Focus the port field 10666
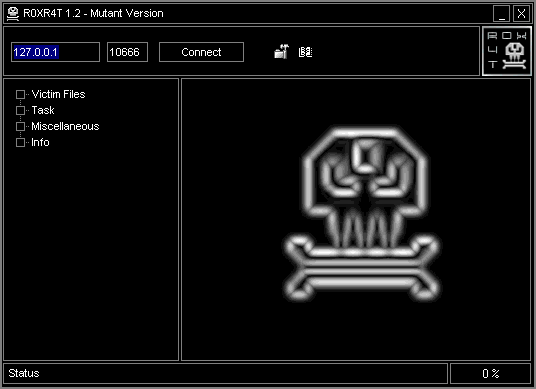The height and width of the screenshot is (389, 536). (128, 52)
